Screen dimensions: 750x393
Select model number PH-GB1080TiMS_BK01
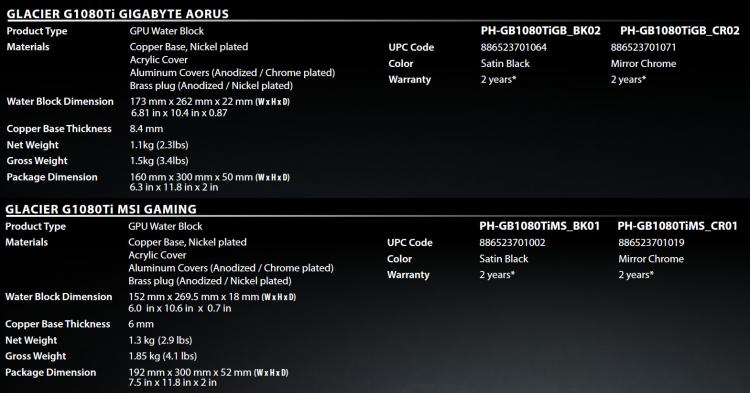pyautogui.click(x=540, y=226)
